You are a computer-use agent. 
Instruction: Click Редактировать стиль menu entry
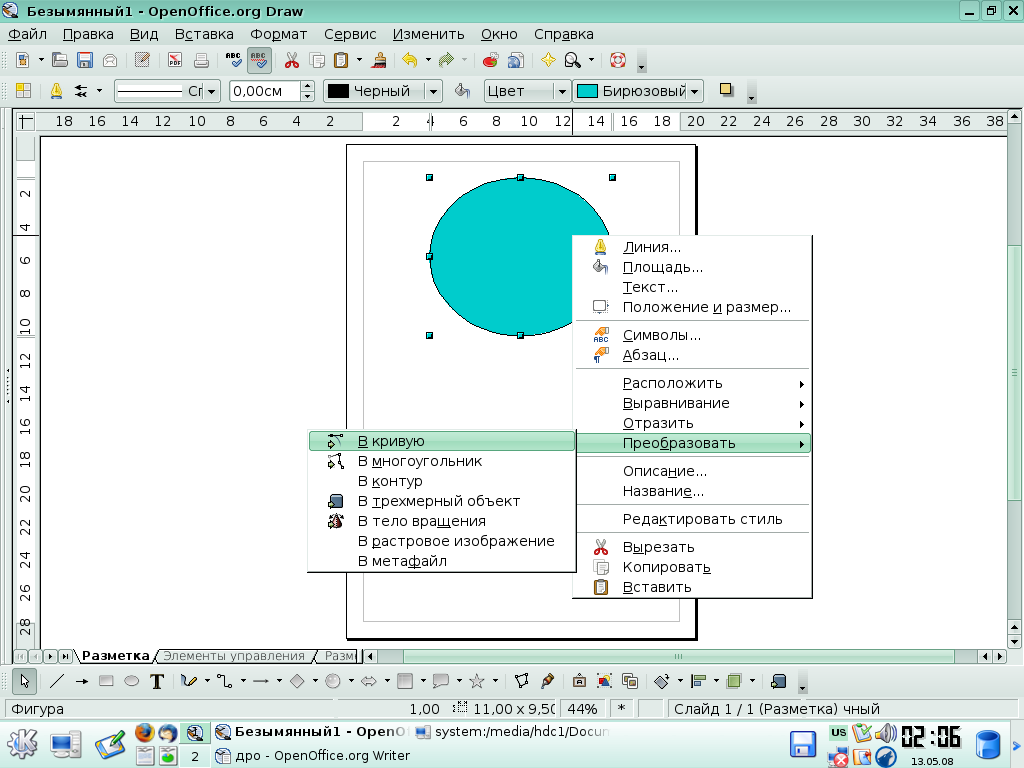(692, 519)
